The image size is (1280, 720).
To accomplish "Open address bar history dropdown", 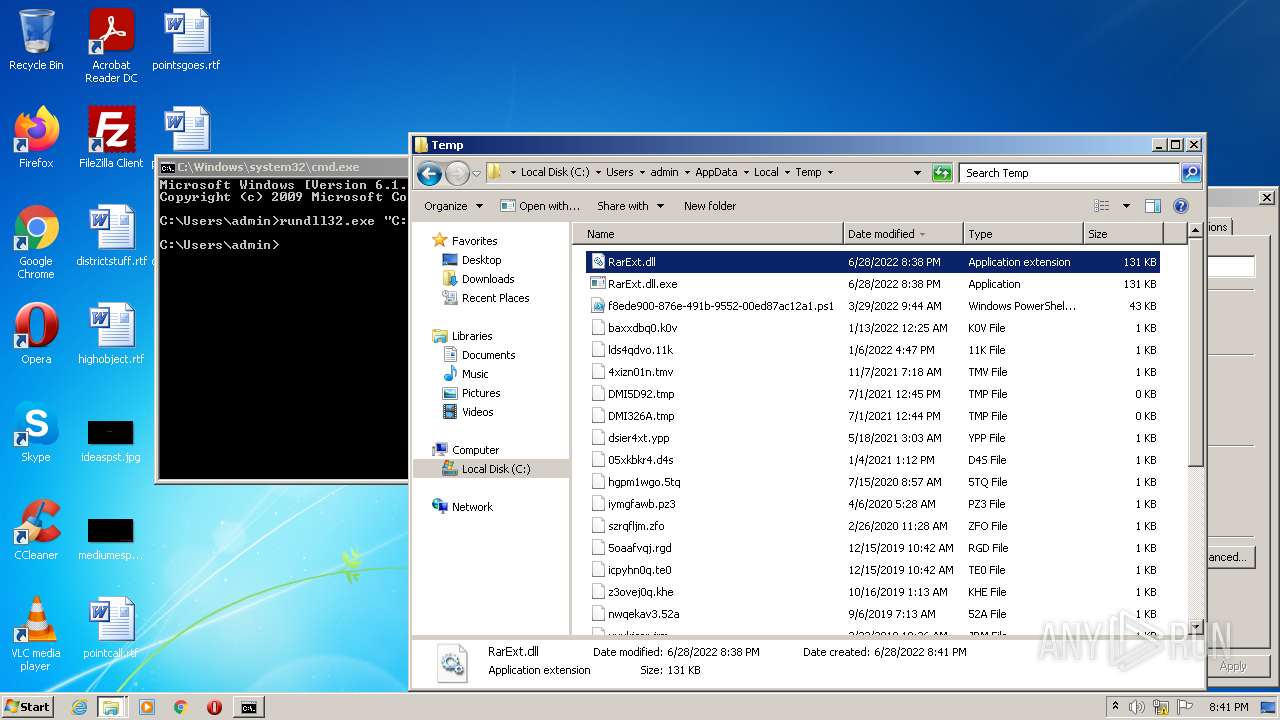I will 917,173.
